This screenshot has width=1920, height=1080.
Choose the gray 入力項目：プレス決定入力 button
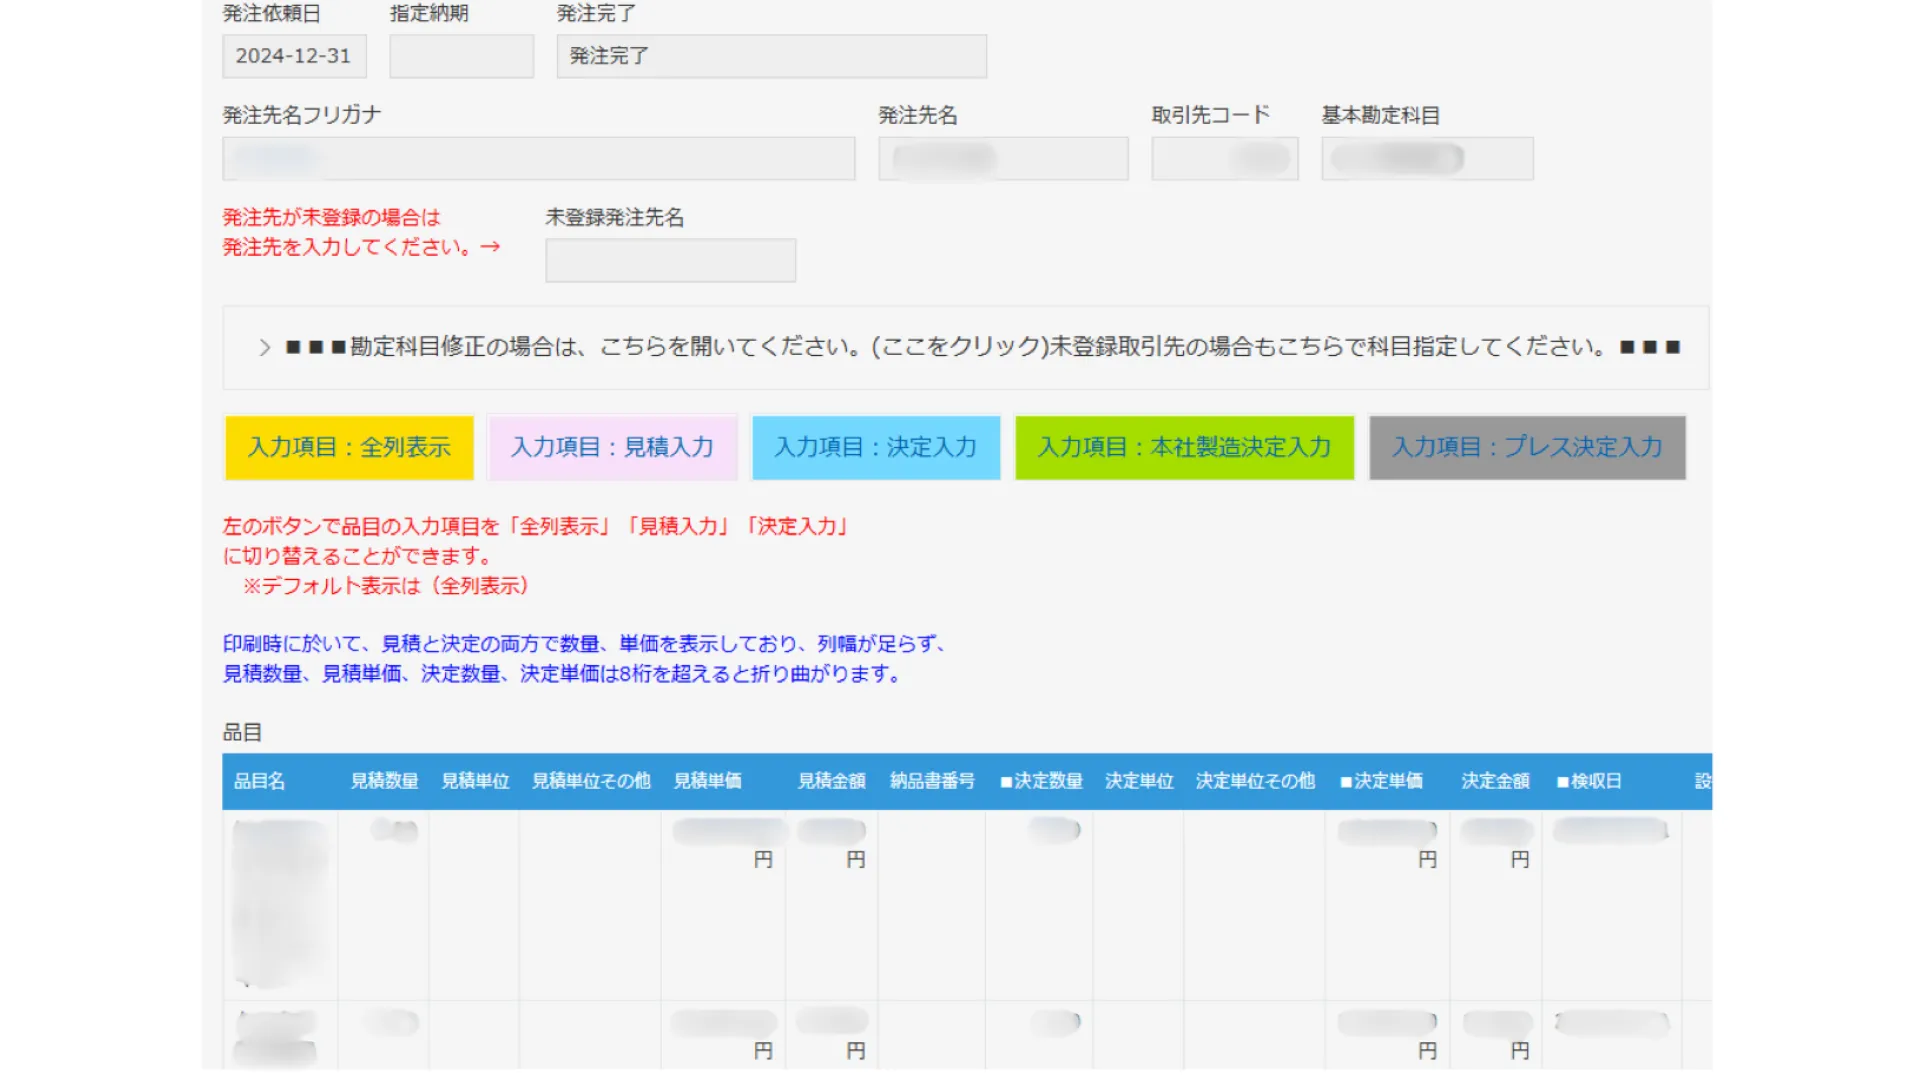click(1526, 447)
